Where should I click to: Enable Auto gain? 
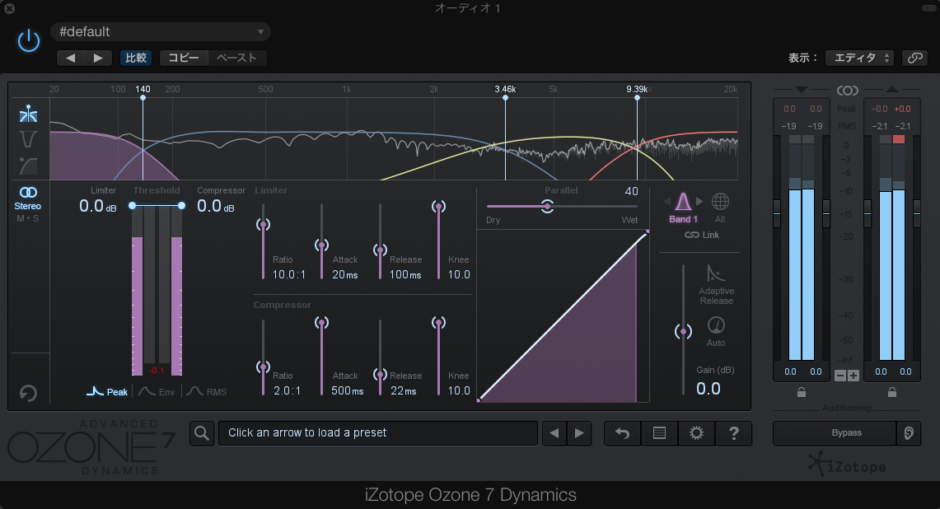[716, 329]
